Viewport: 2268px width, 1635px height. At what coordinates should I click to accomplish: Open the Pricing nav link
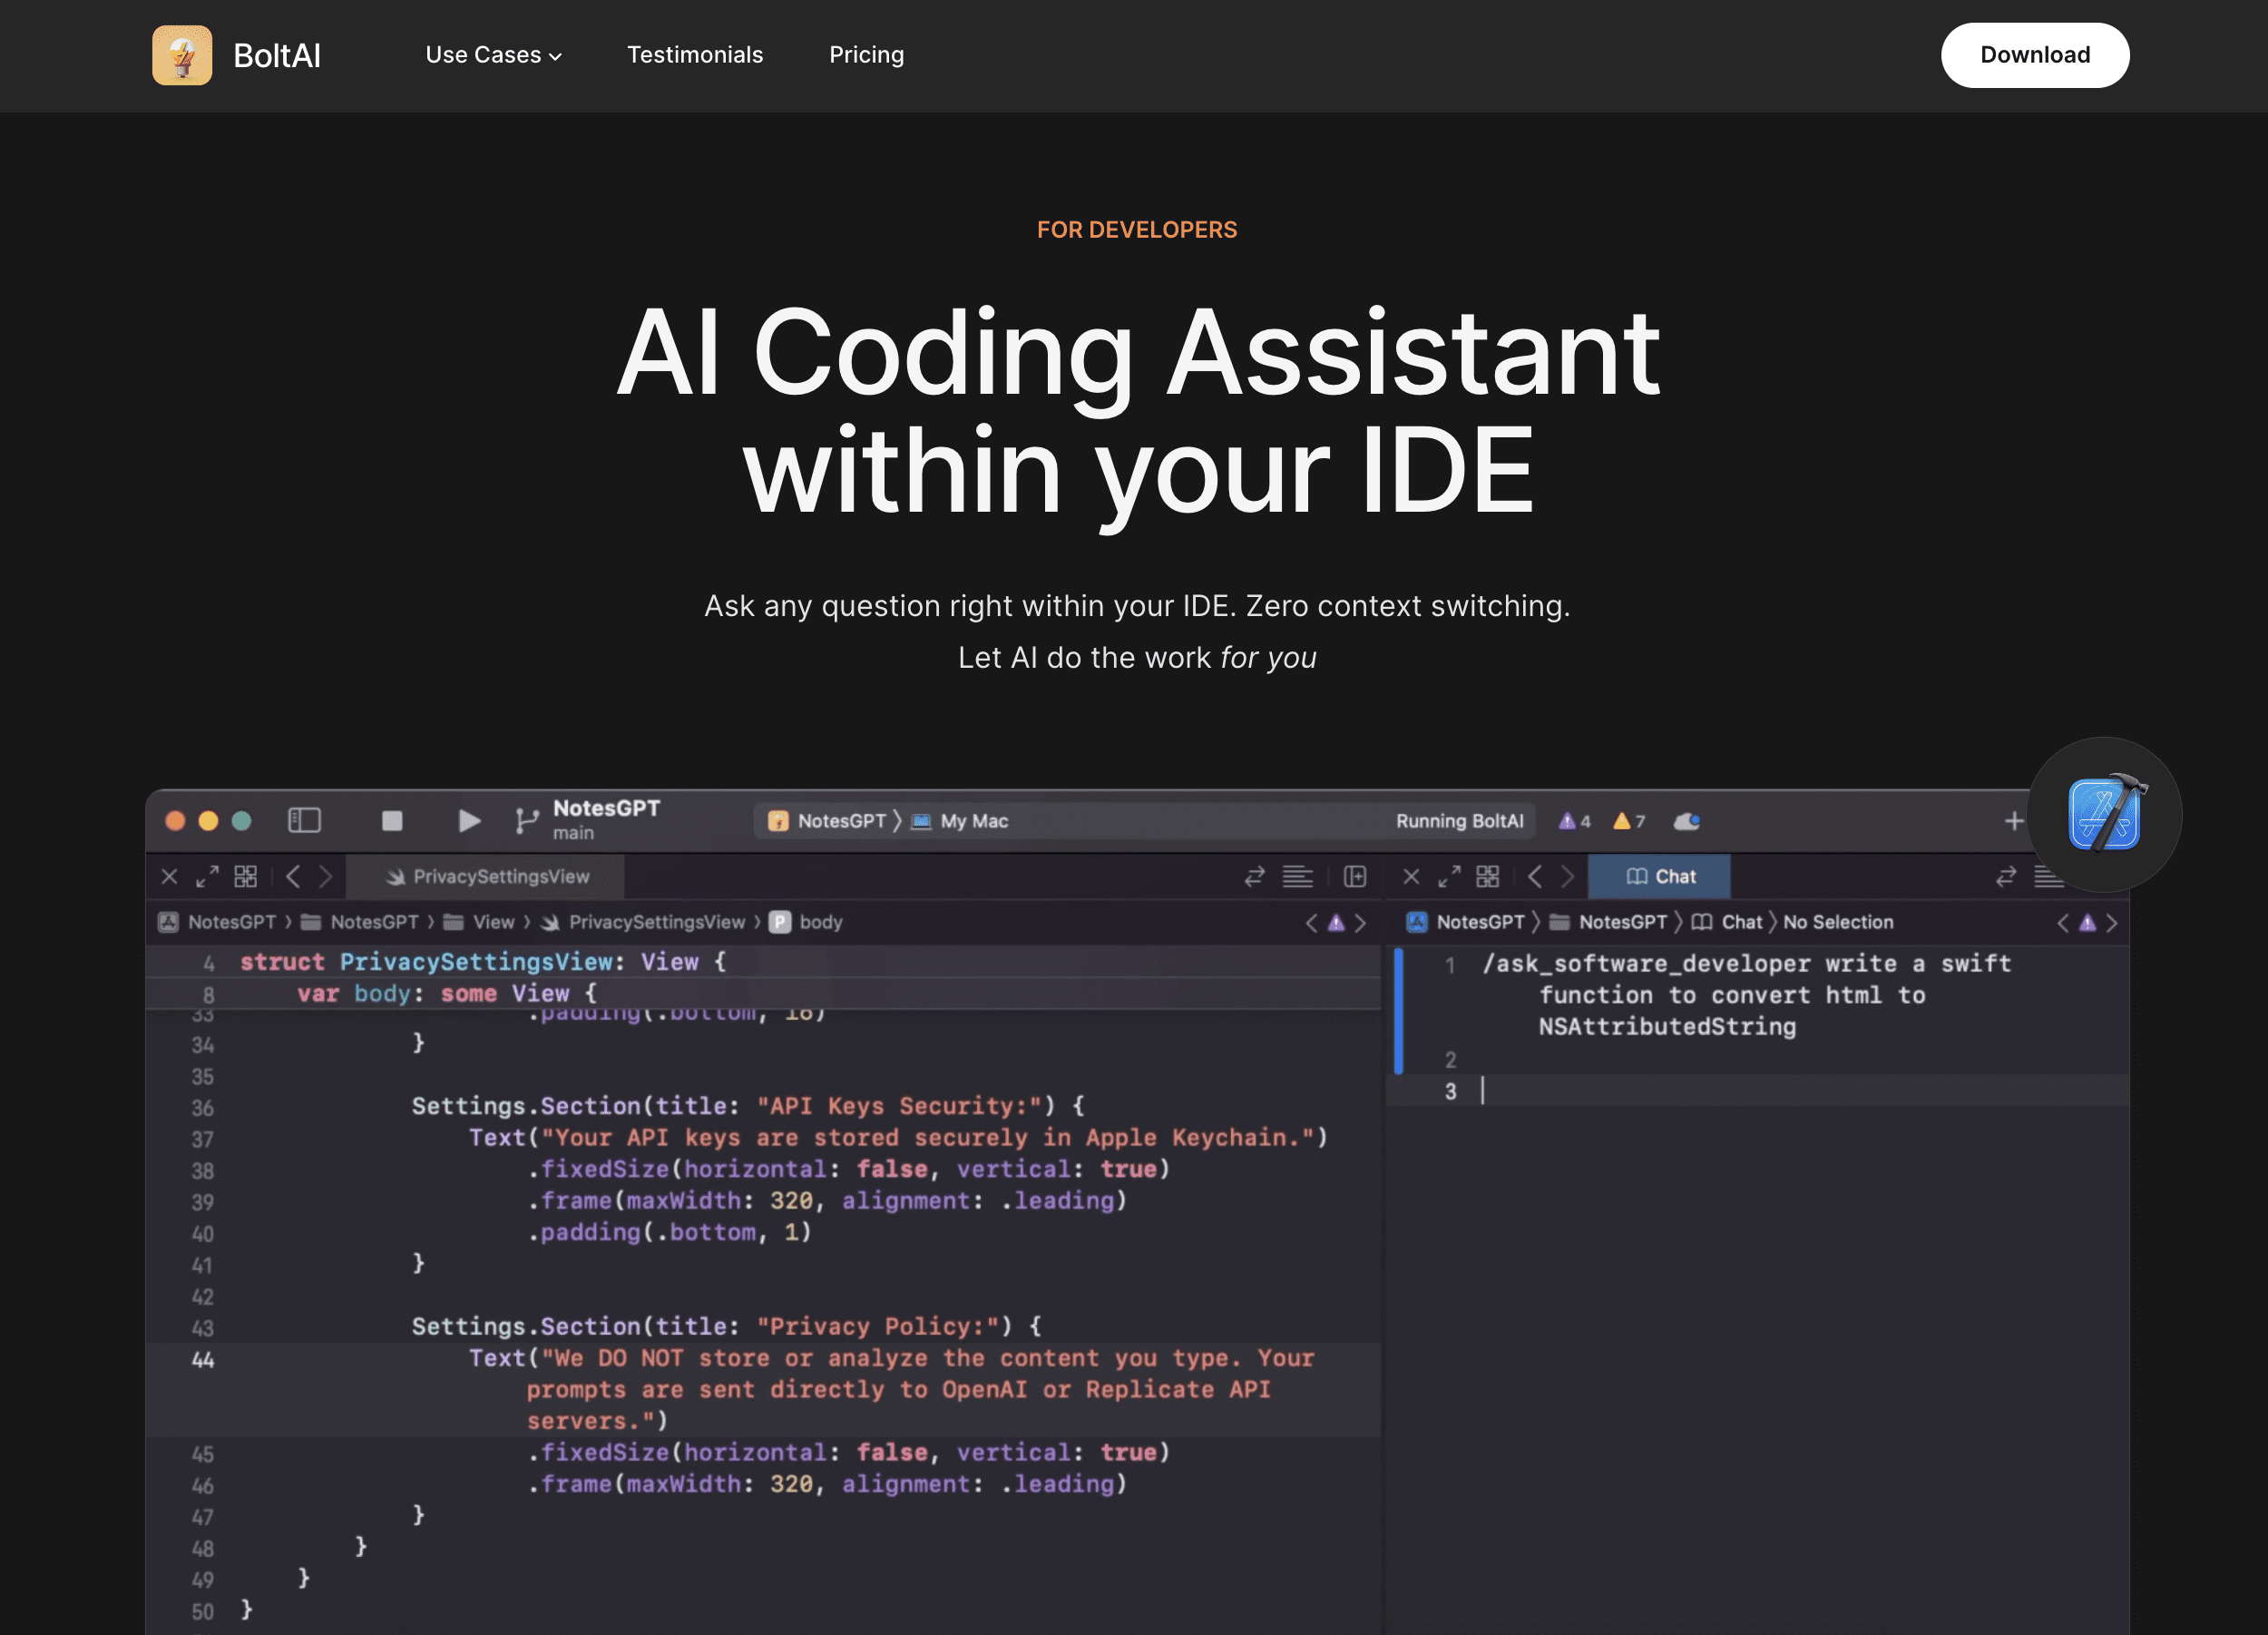coord(866,55)
